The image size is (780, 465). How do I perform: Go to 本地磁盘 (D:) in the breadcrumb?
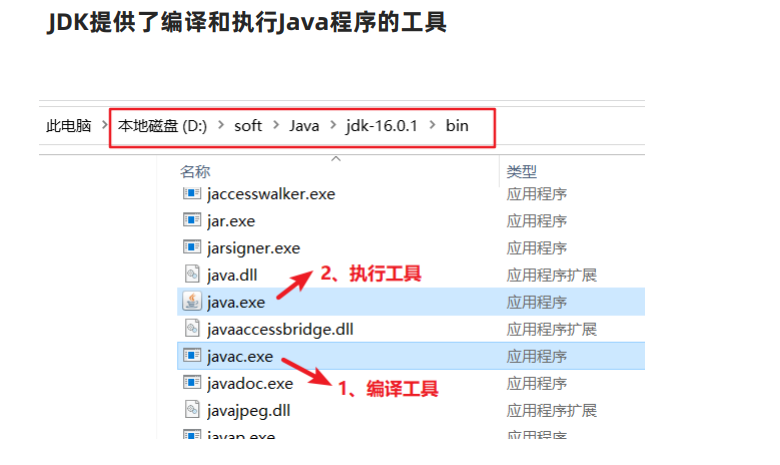162,126
